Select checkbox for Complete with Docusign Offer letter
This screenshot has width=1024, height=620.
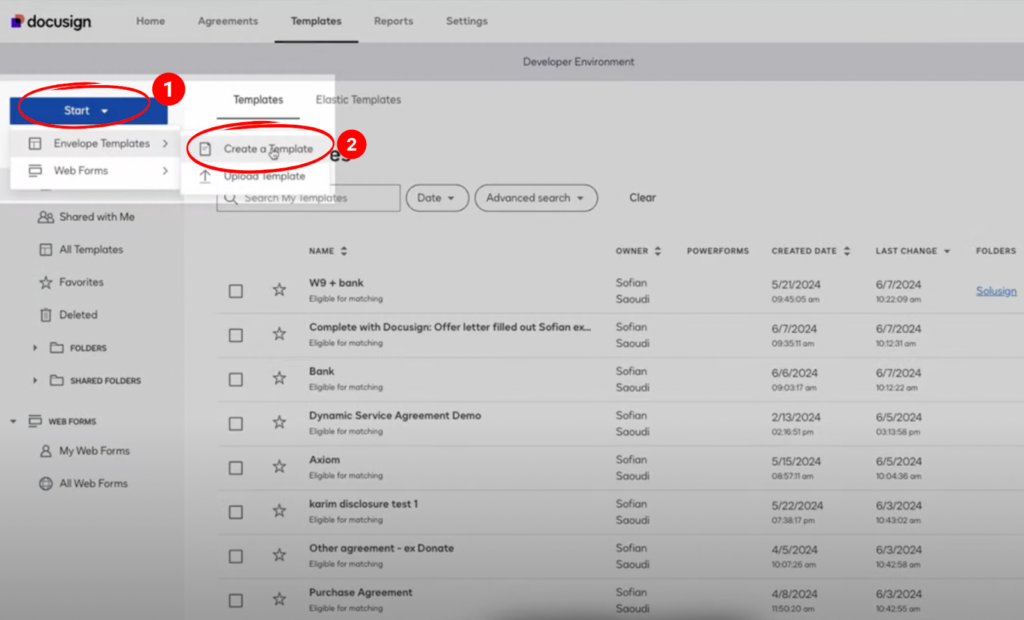coord(236,335)
